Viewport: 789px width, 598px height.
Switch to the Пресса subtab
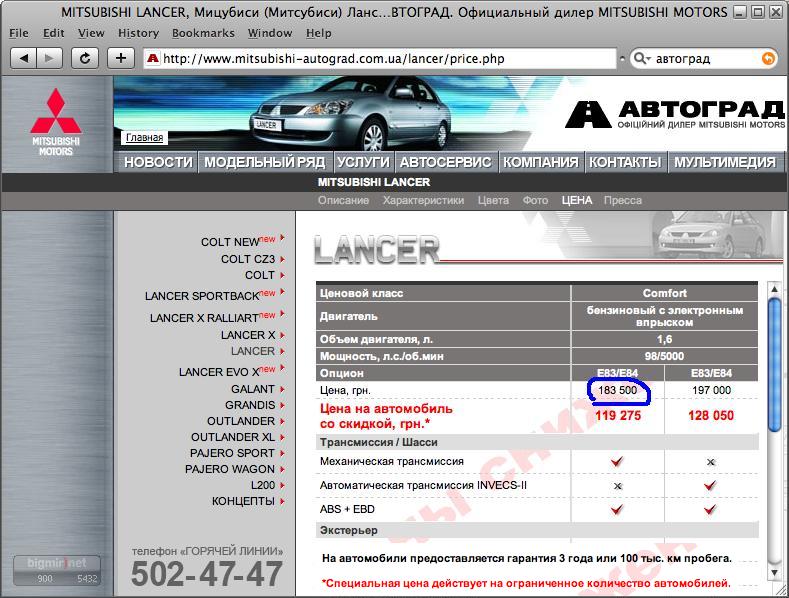tap(622, 200)
